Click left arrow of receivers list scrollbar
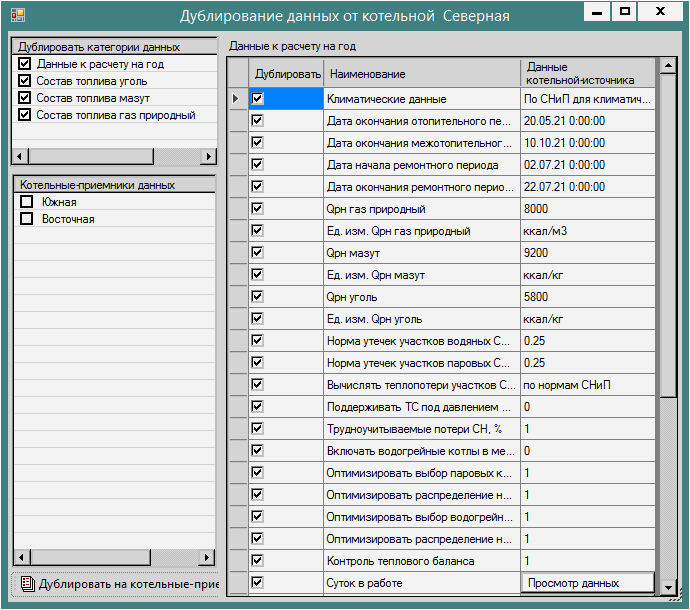This screenshot has height=610, width=690. (x=19, y=557)
